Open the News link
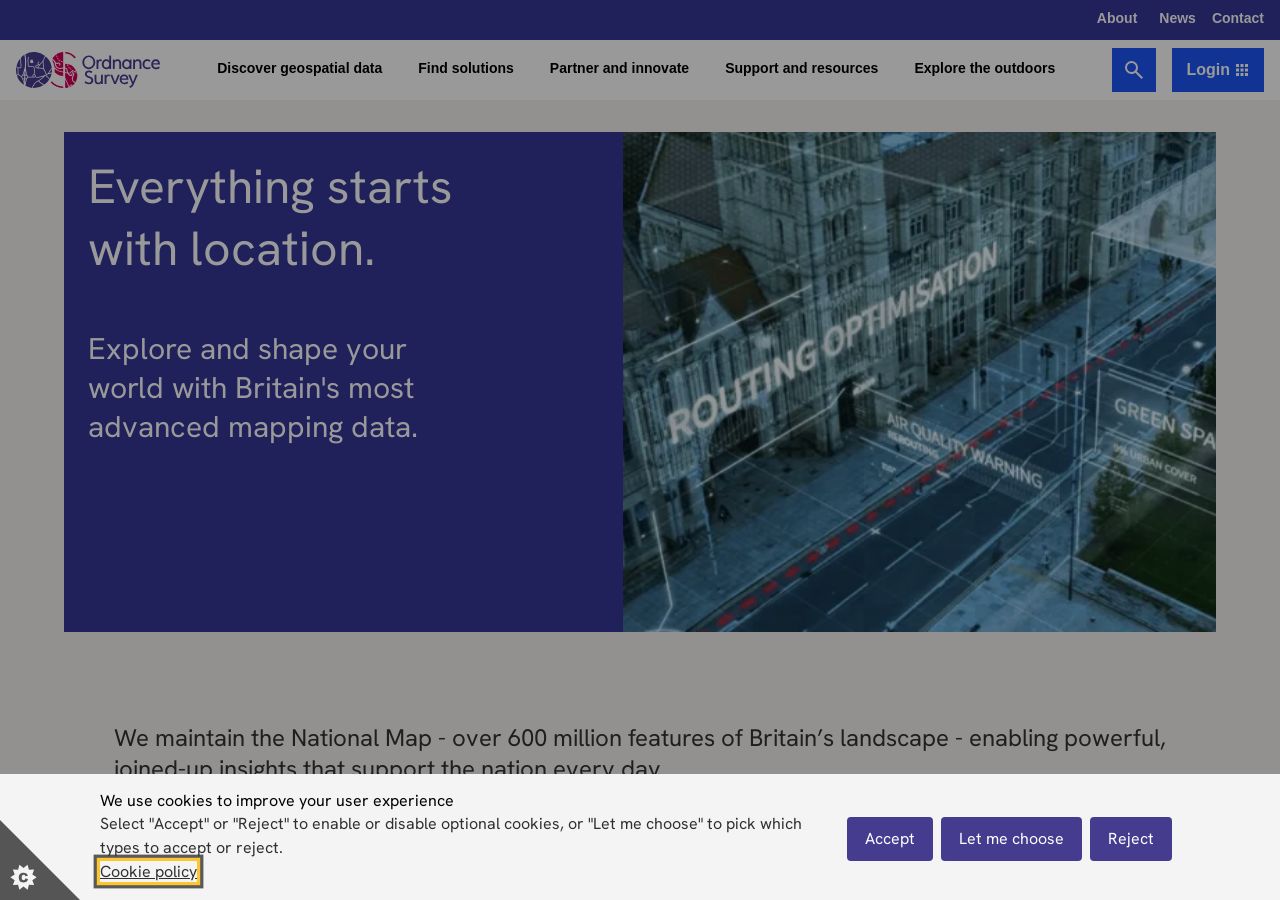The image size is (1280, 900). (x=1177, y=18)
